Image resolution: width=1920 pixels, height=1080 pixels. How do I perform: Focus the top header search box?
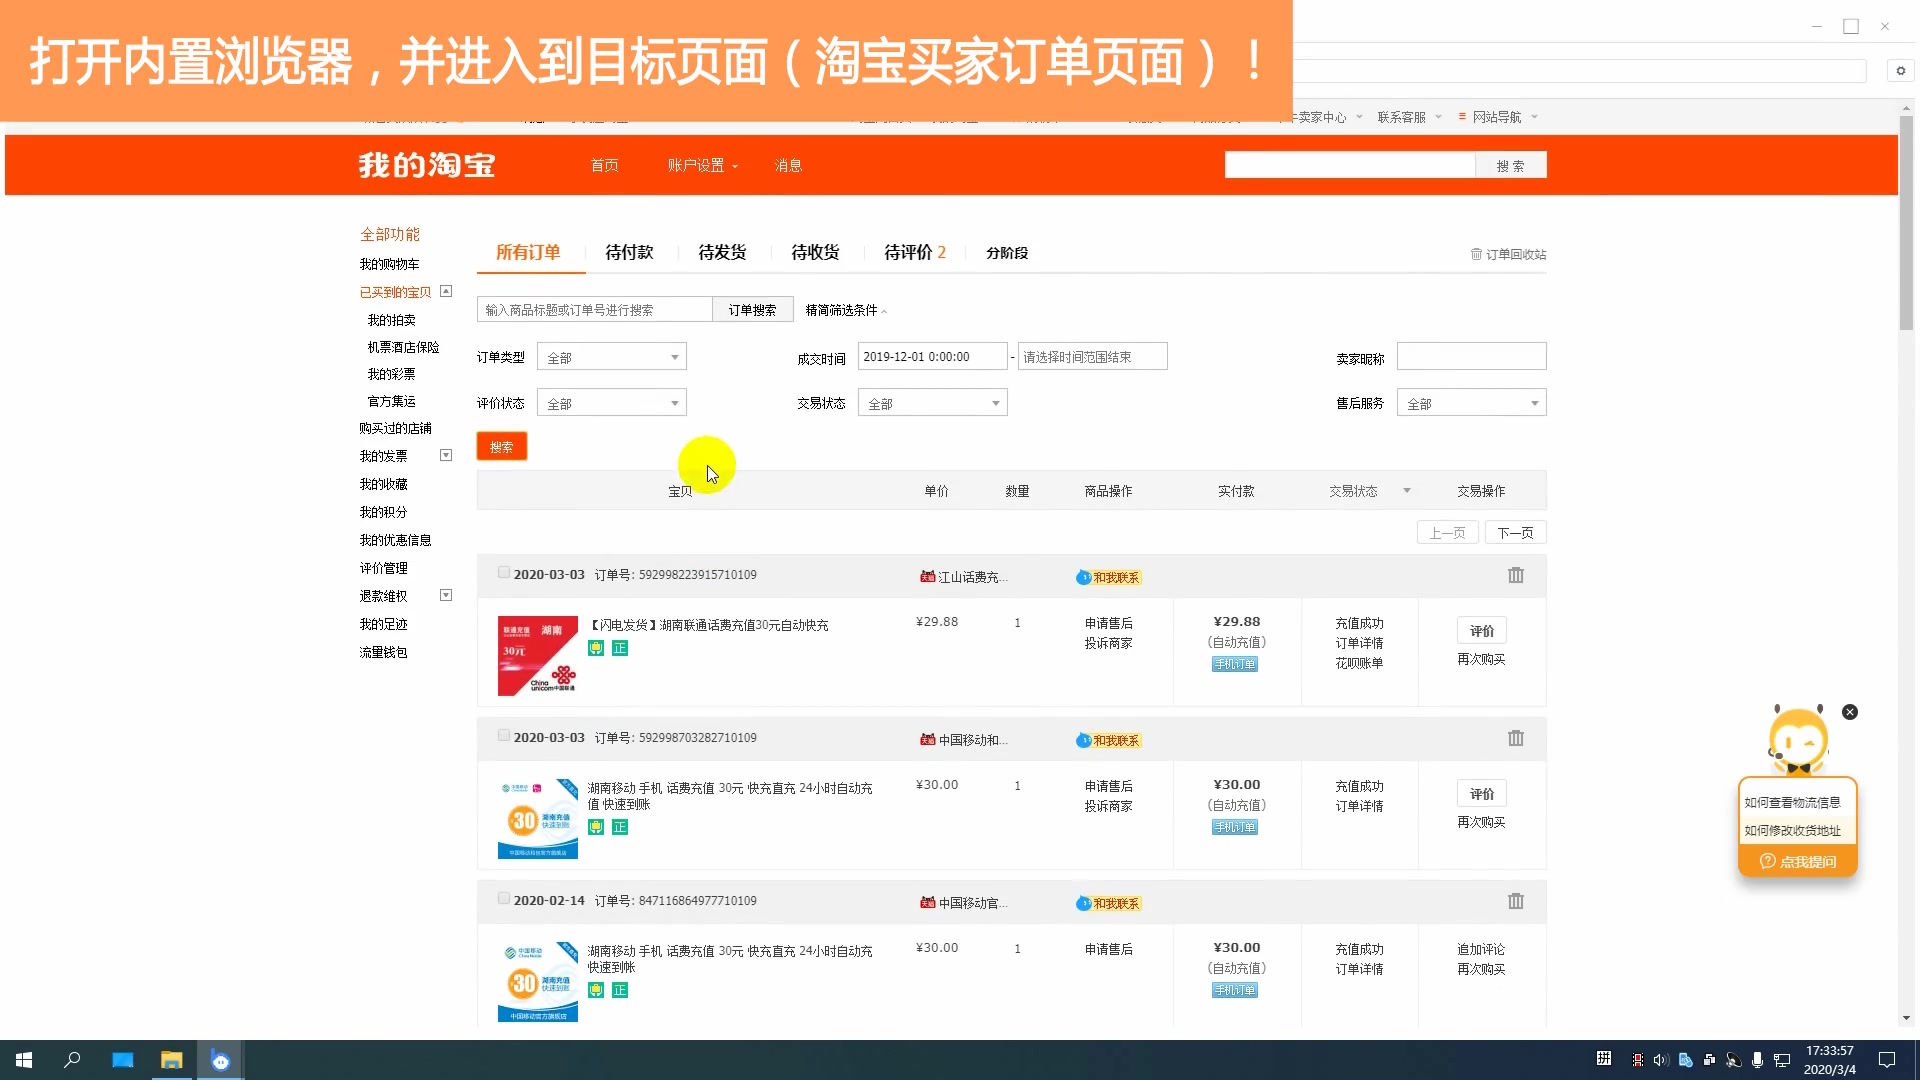point(1350,165)
